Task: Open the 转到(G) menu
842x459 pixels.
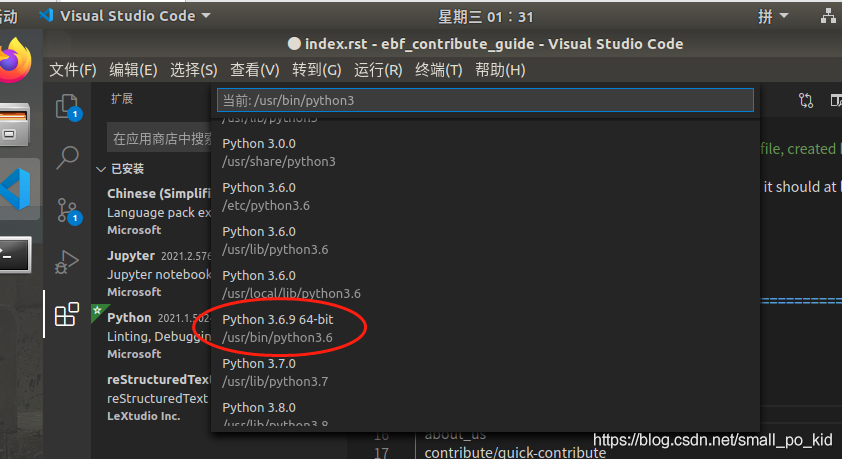Action: click(317, 70)
